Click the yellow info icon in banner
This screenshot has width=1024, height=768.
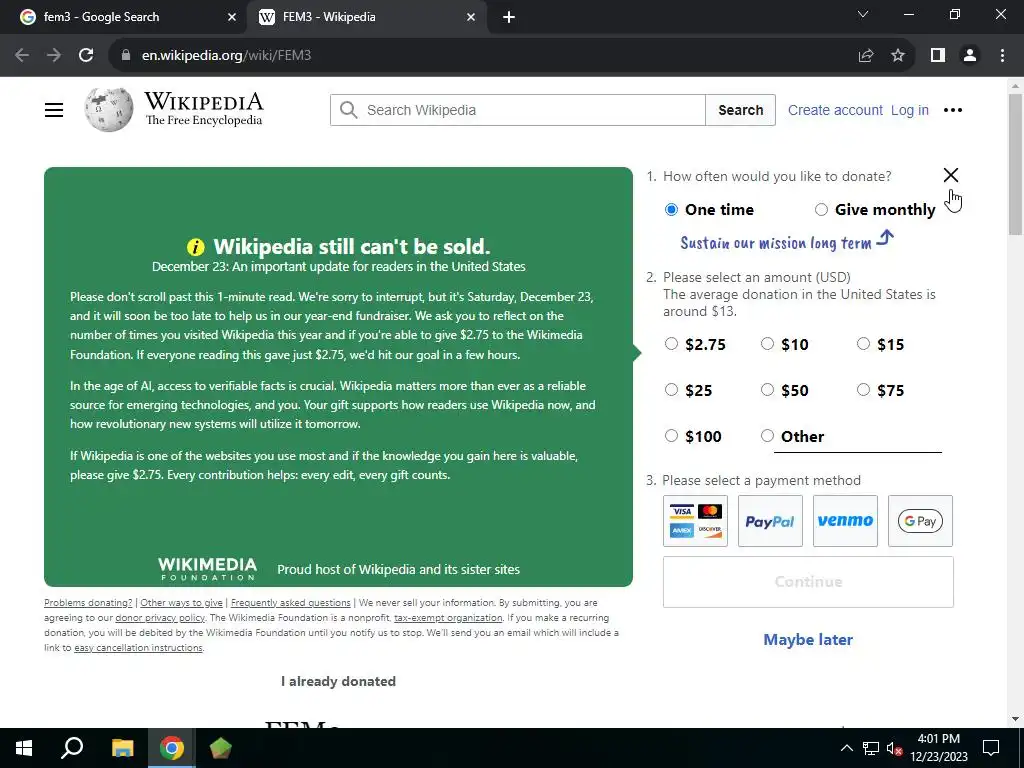(195, 247)
